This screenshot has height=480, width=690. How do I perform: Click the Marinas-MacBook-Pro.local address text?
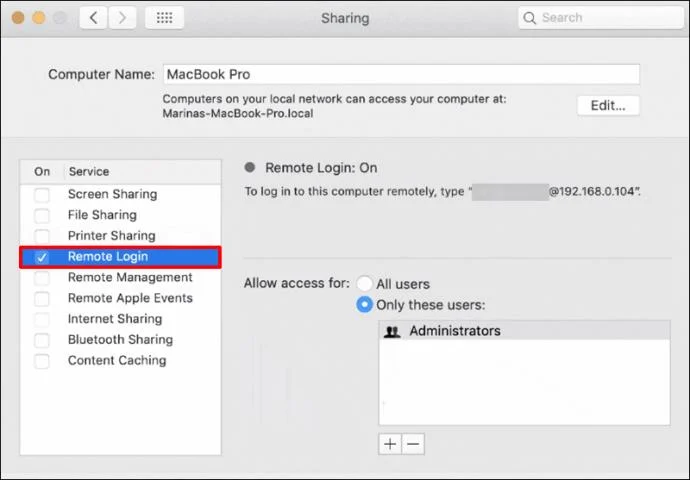[238, 114]
